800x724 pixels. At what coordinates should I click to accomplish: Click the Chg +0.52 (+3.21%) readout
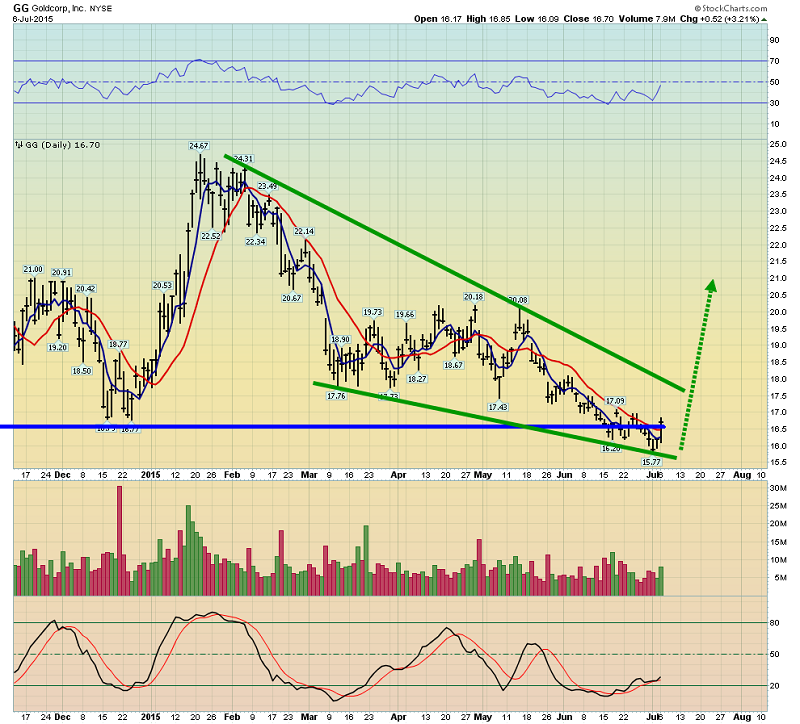[720, 19]
